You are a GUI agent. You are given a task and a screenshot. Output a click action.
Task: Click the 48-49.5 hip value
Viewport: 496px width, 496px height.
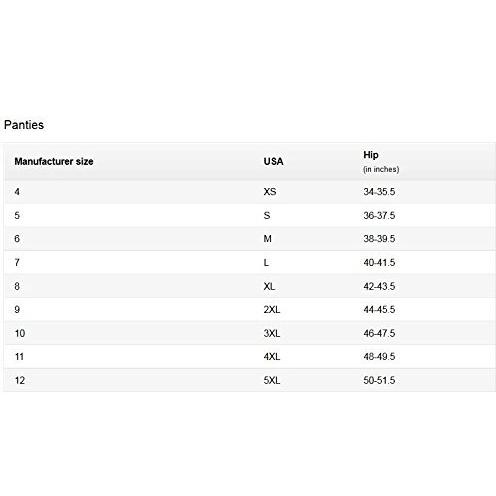pyautogui.click(x=379, y=357)
